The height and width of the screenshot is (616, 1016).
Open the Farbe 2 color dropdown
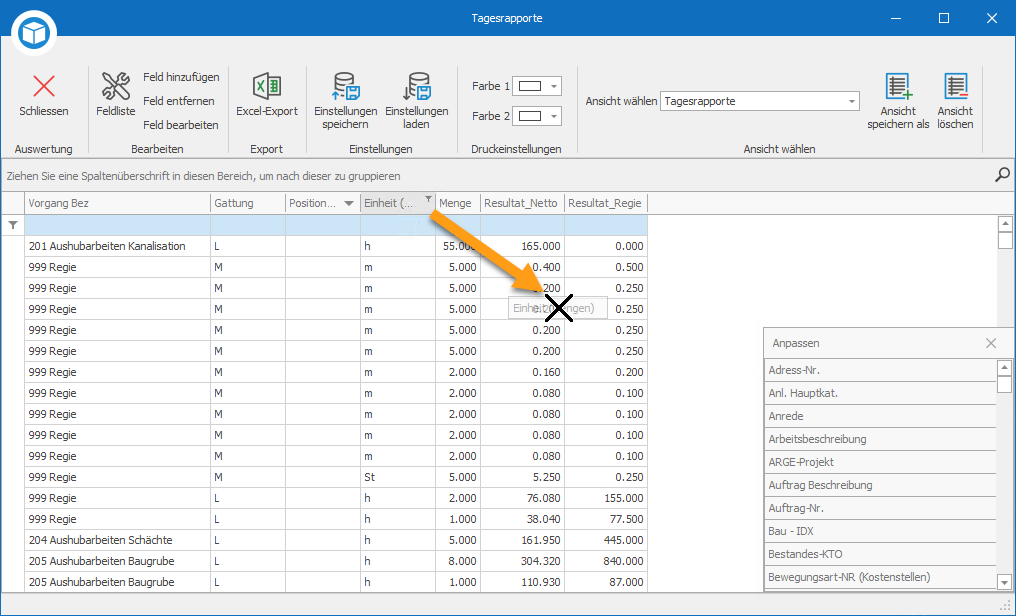point(553,117)
